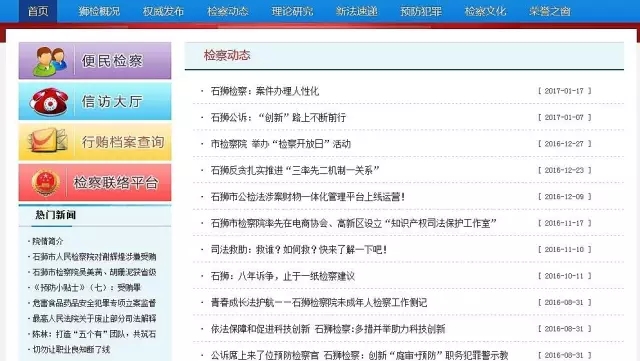Click the national emblem icon on 检察联络平台
The height and width of the screenshot is (361, 640).
tap(46, 182)
